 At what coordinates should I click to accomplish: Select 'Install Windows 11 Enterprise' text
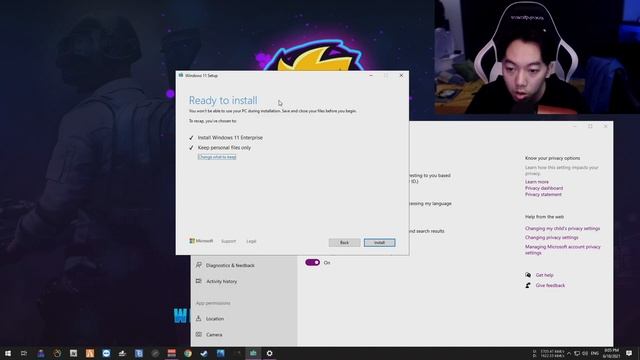pos(230,138)
